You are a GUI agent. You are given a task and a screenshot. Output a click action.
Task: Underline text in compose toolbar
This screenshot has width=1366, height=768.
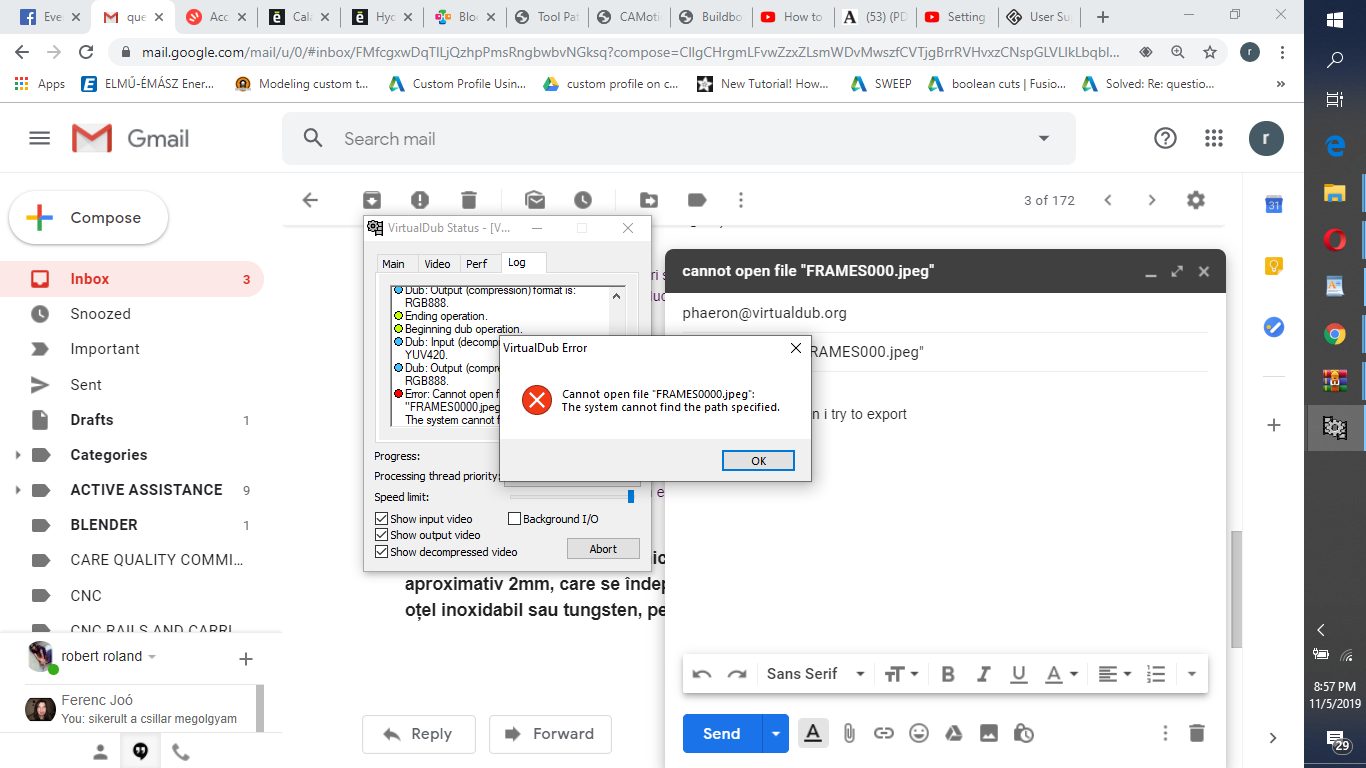pyautogui.click(x=1019, y=674)
